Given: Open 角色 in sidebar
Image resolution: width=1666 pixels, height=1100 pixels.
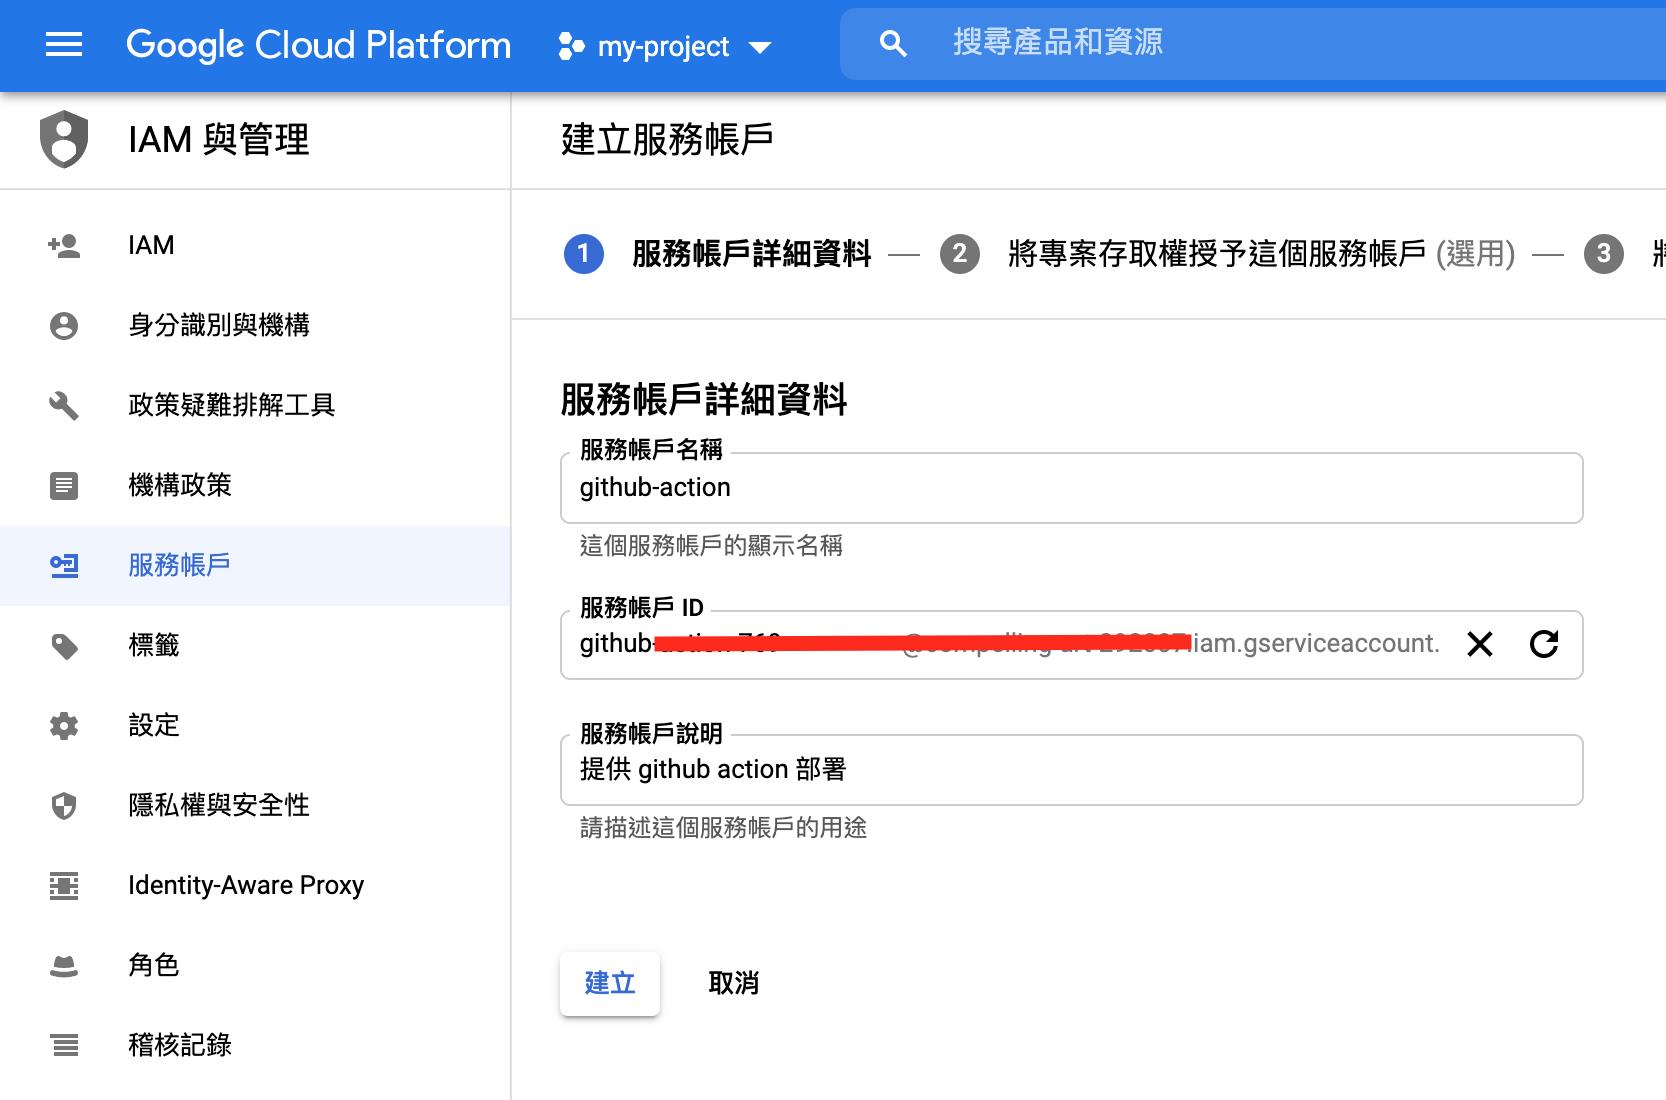Looking at the screenshot, I should tap(255, 966).
